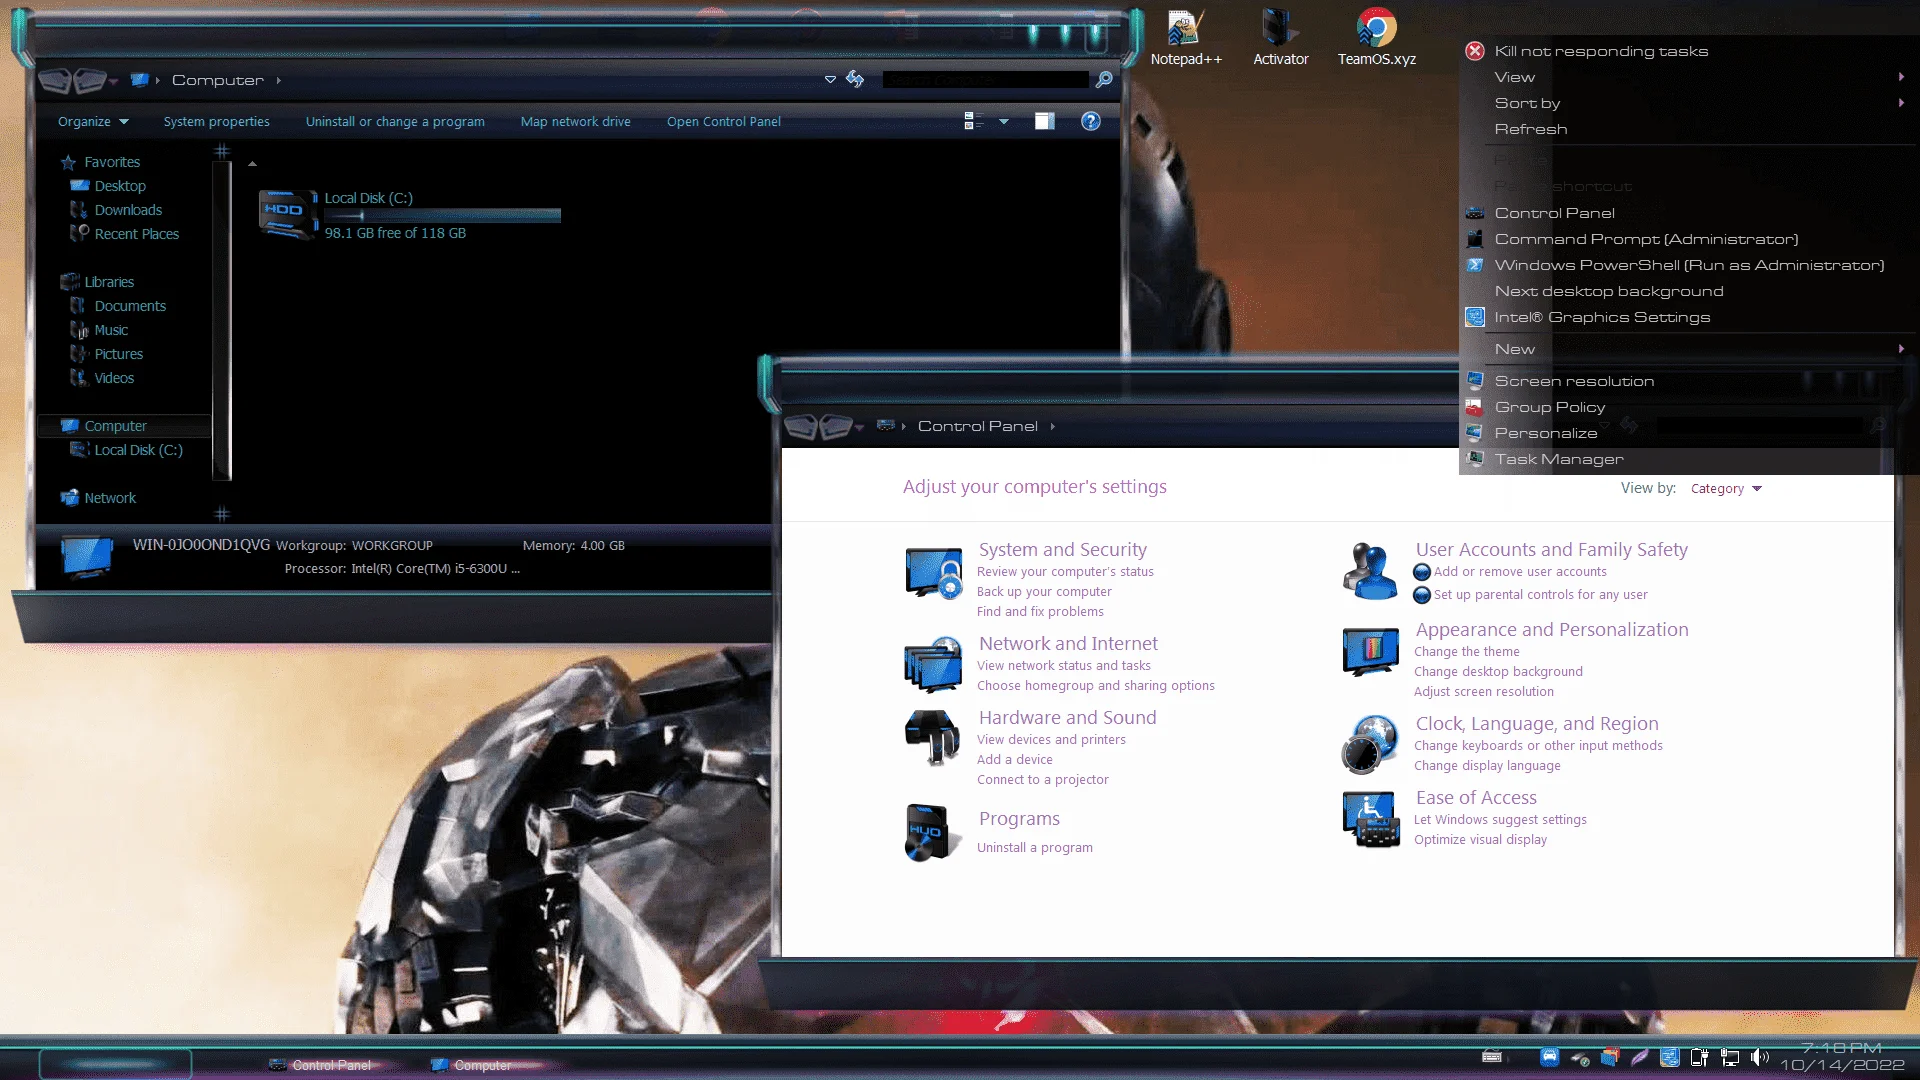The image size is (1920, 1080).
Task: Click the network tray icon
Action: pyautogui.click(x=1730, y=1057)
